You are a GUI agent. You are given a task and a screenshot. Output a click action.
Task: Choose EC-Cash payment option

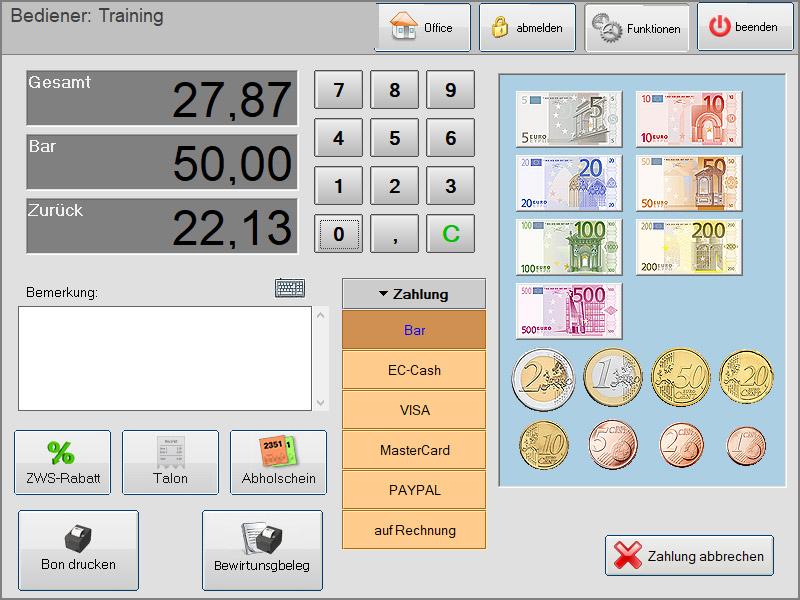click(414, 370)
